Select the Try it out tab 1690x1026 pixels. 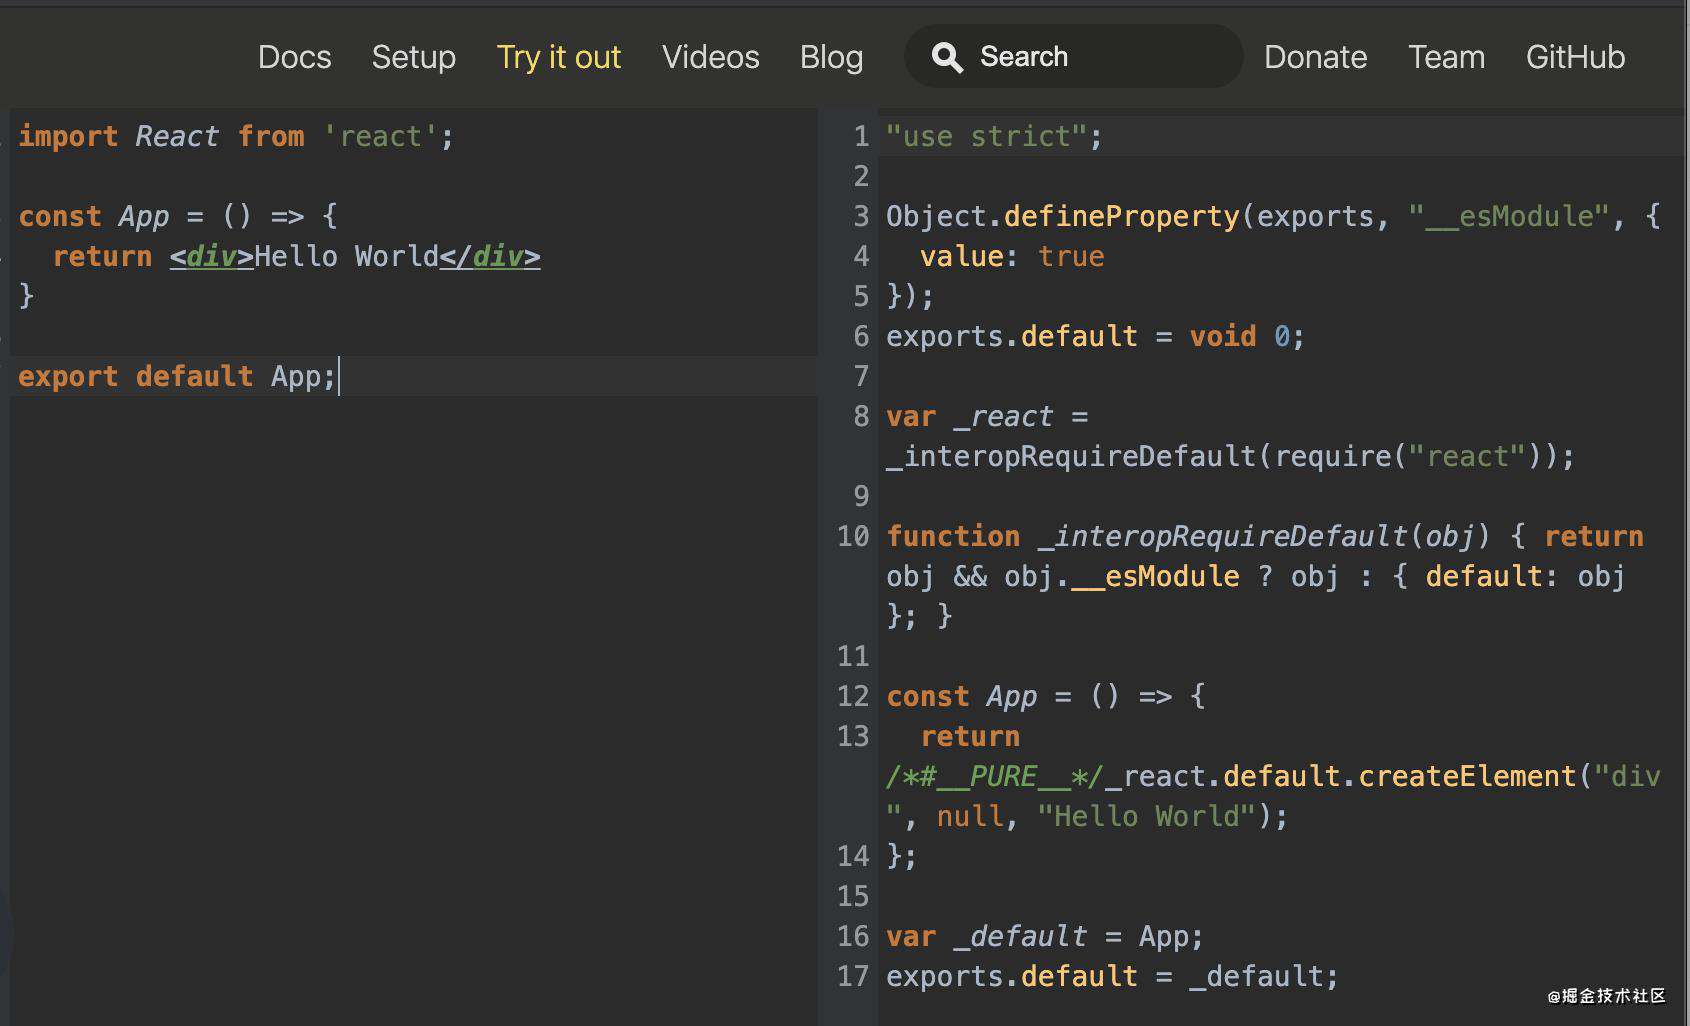[x=559, y=57]
